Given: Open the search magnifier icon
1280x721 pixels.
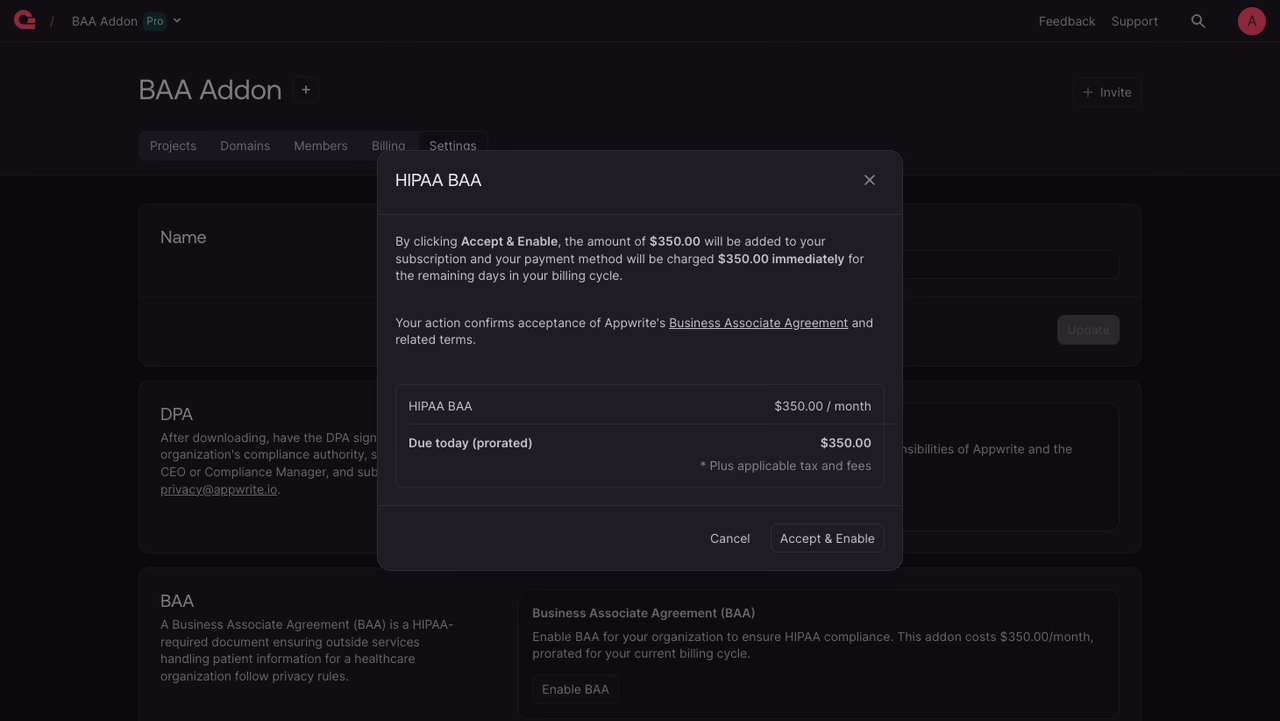Looking at the screenshot, I should pyautogui.click(x=1198, y=21).
